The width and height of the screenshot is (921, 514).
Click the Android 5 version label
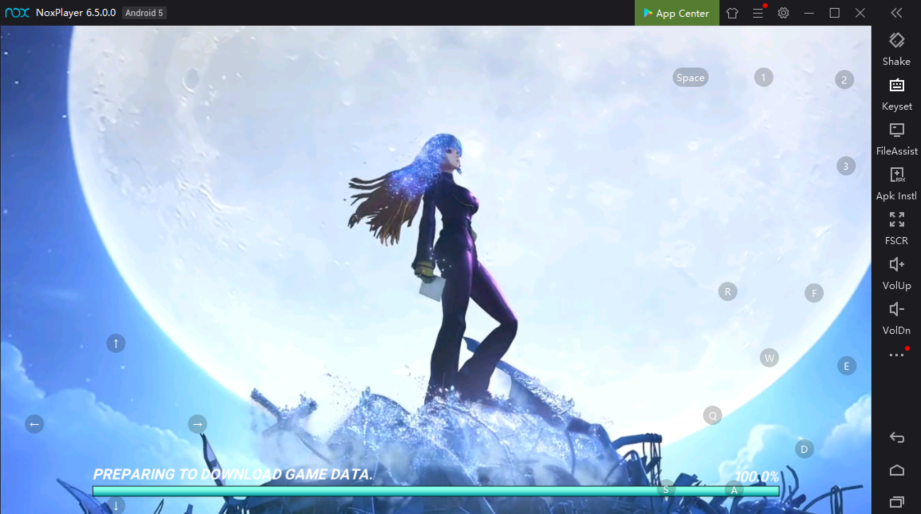(144, 13)
